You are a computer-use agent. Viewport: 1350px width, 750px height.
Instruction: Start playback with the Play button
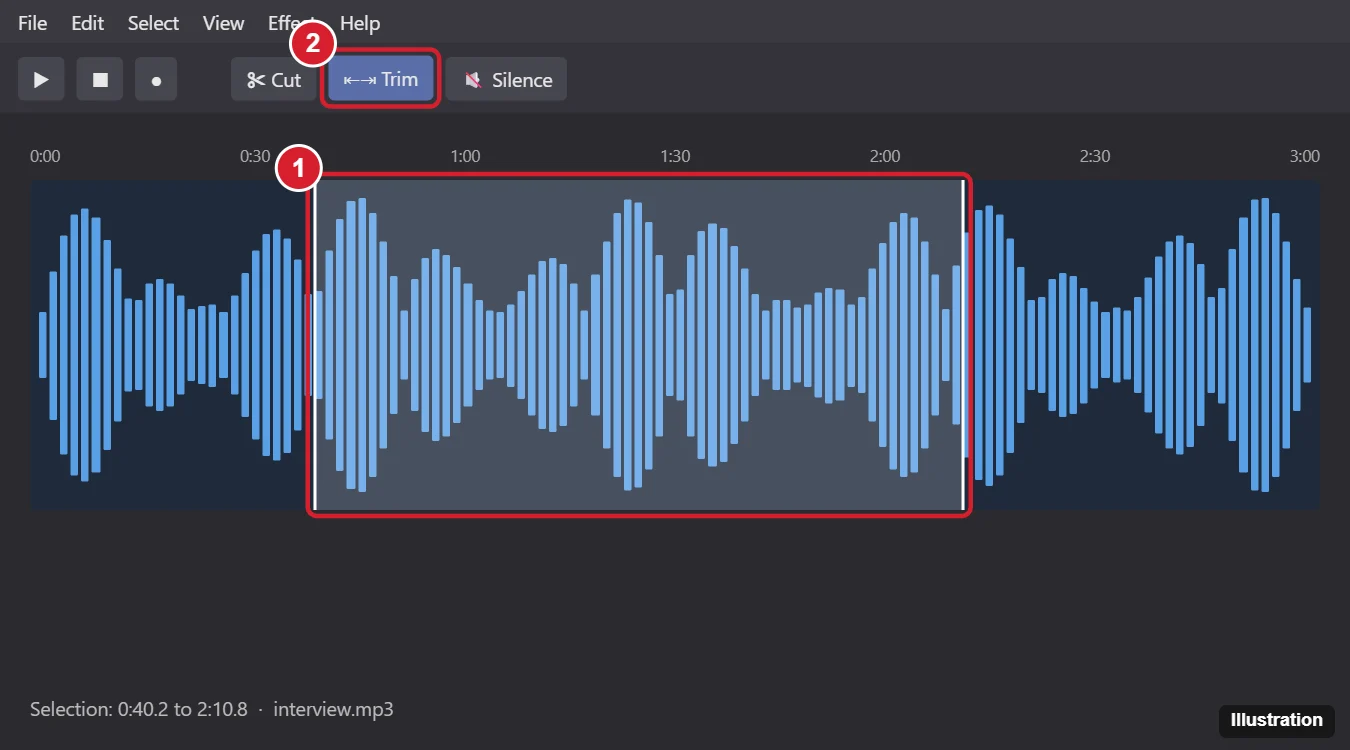(41, 80)
